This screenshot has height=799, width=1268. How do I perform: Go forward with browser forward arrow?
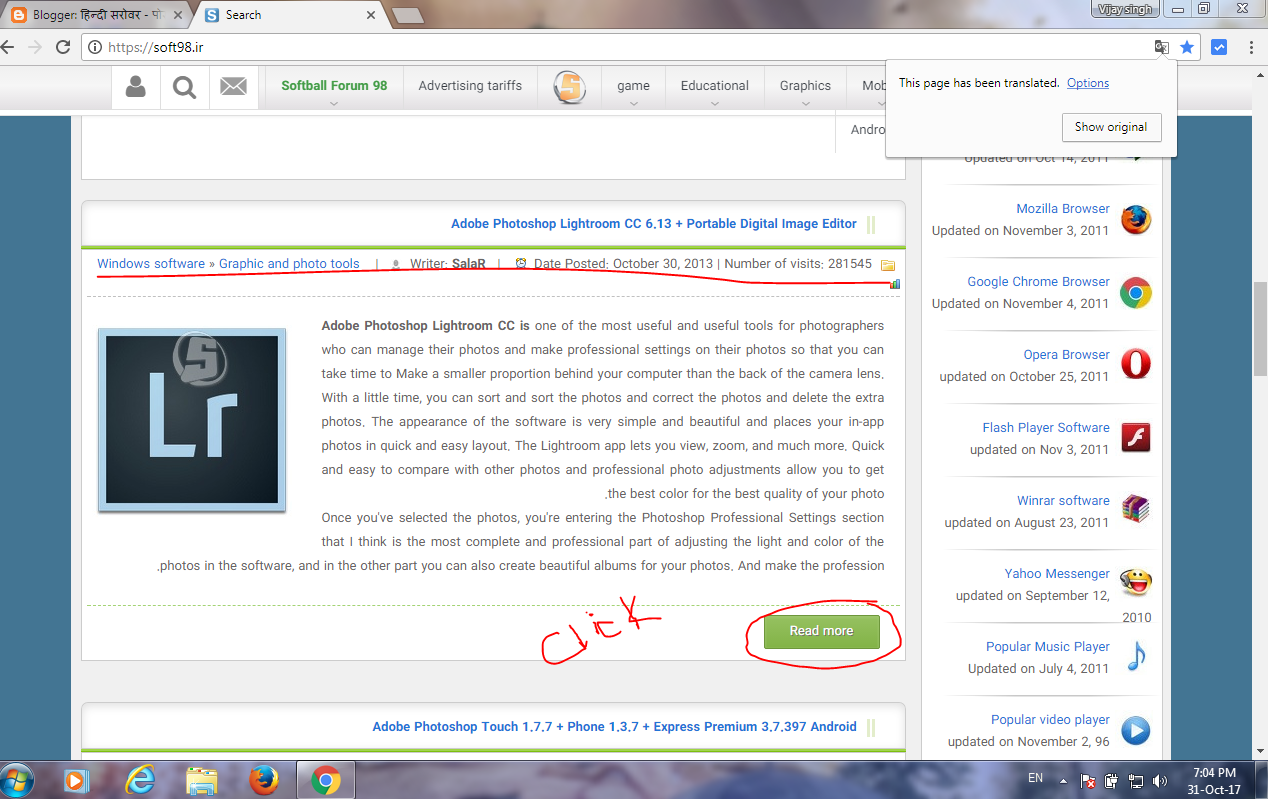coord(35,47)
